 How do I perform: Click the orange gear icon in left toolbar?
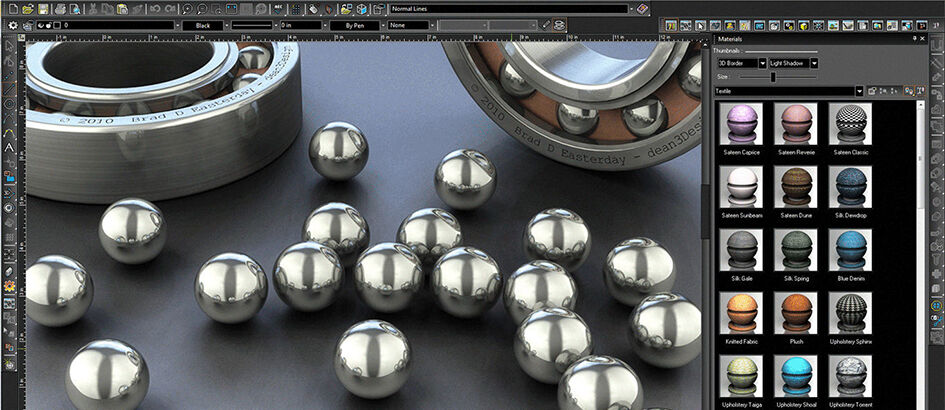9,286
